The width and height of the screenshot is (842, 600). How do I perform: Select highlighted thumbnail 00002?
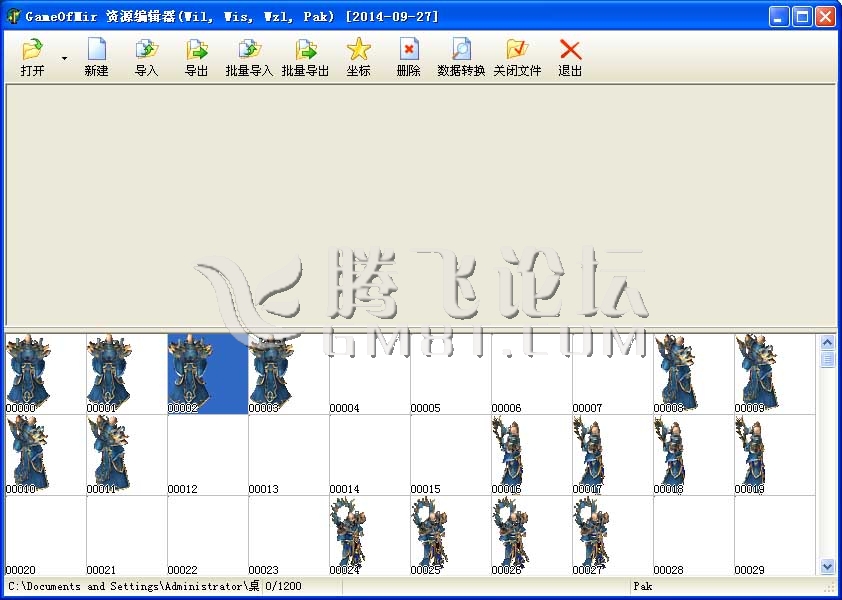(208, 374)
